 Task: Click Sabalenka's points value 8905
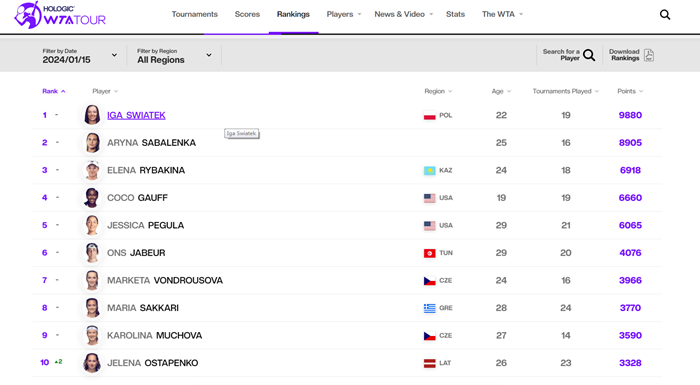630,143
